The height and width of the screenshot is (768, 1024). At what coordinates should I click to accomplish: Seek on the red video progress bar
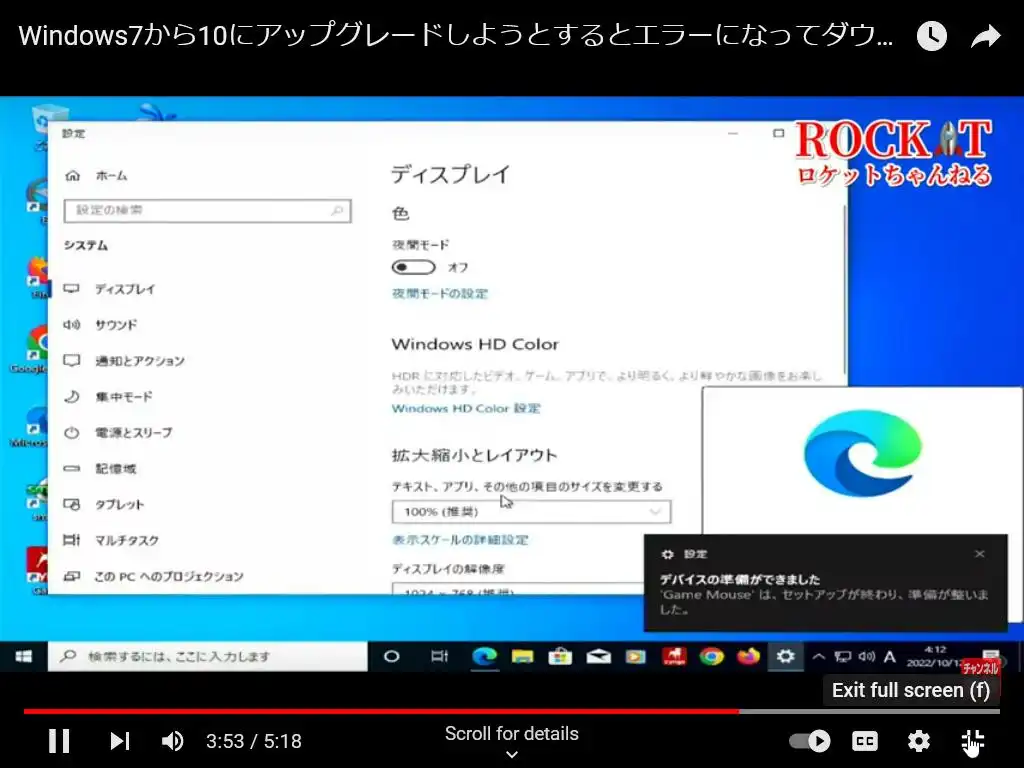381,711
